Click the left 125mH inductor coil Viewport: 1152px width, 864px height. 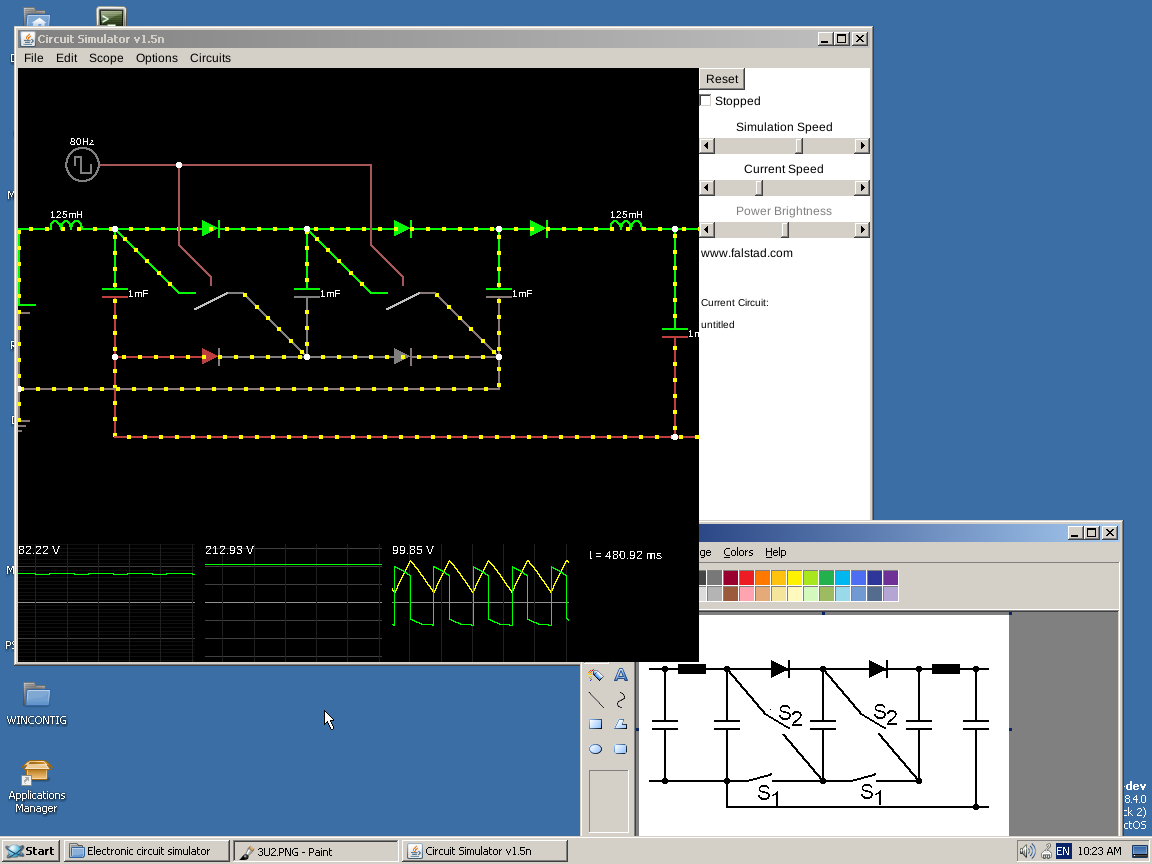coord(66,226)
